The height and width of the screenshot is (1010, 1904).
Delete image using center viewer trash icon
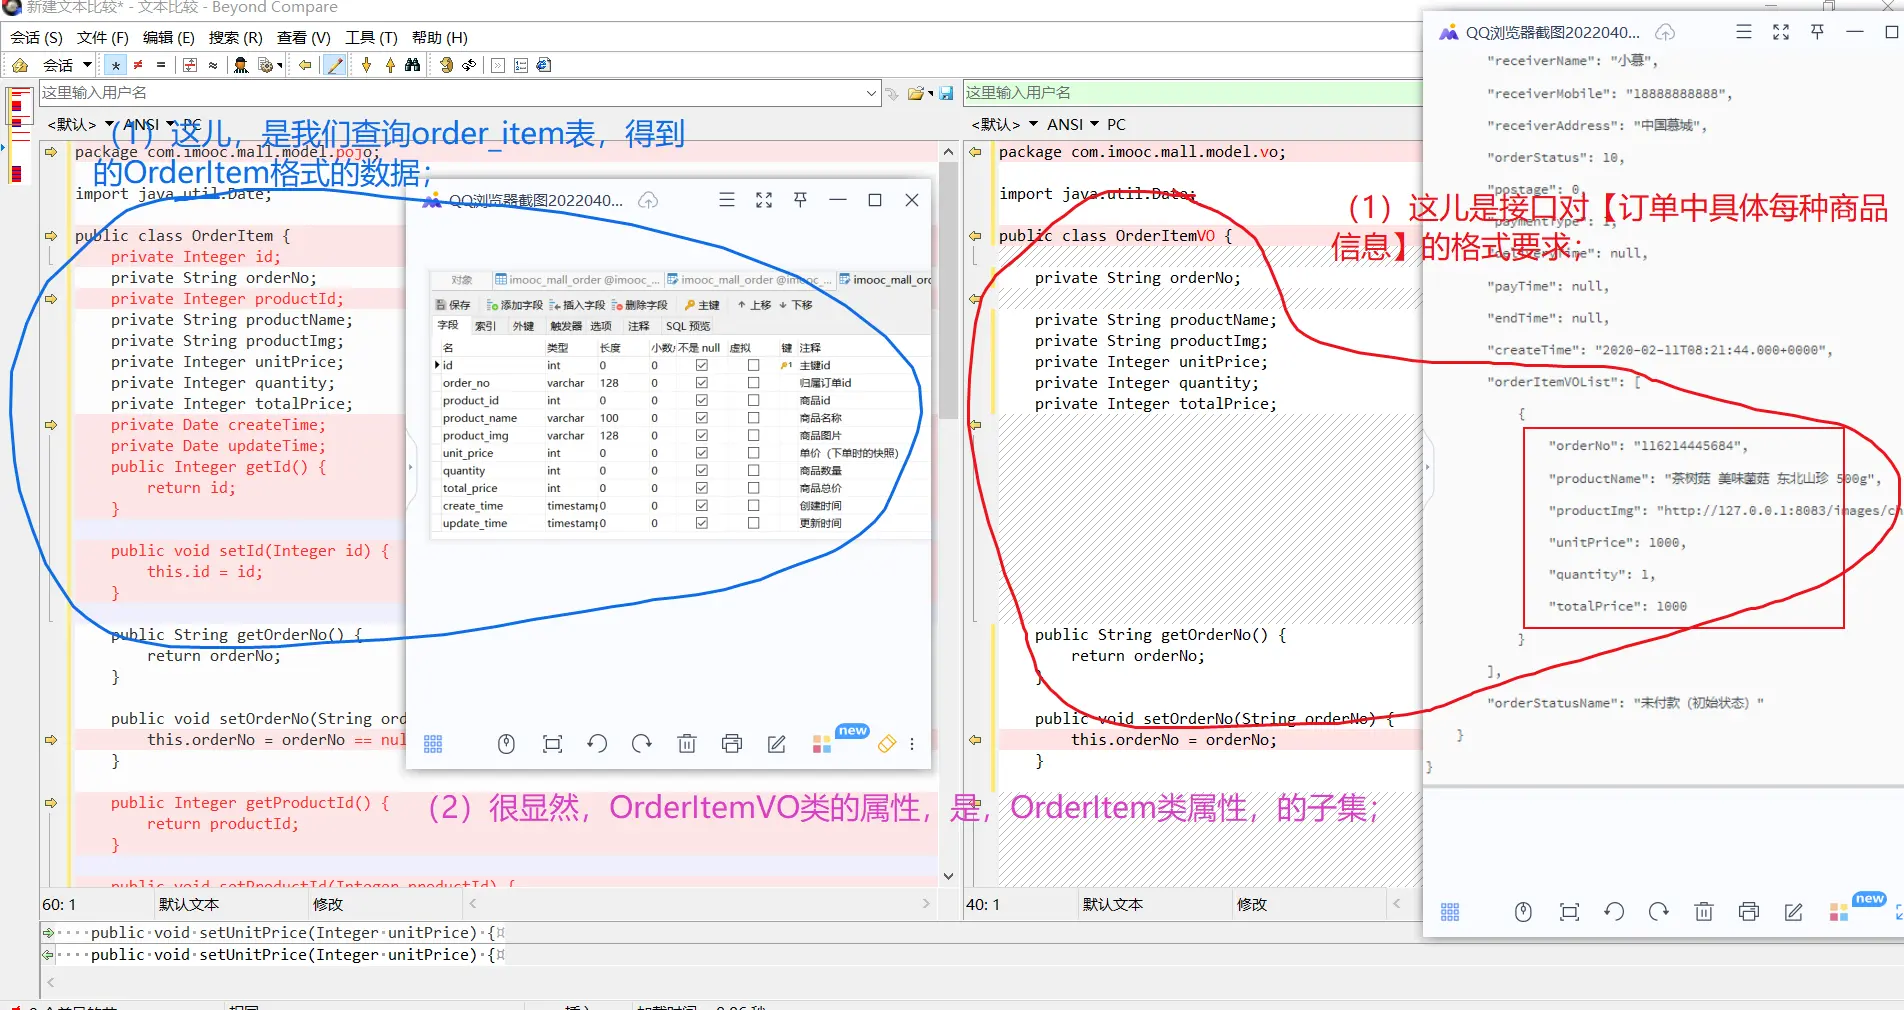(x=687, y=744)
